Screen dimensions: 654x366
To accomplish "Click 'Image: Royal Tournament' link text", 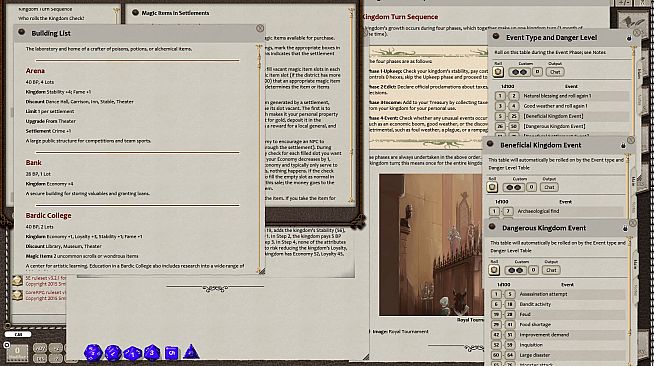I will pos(400,331).
